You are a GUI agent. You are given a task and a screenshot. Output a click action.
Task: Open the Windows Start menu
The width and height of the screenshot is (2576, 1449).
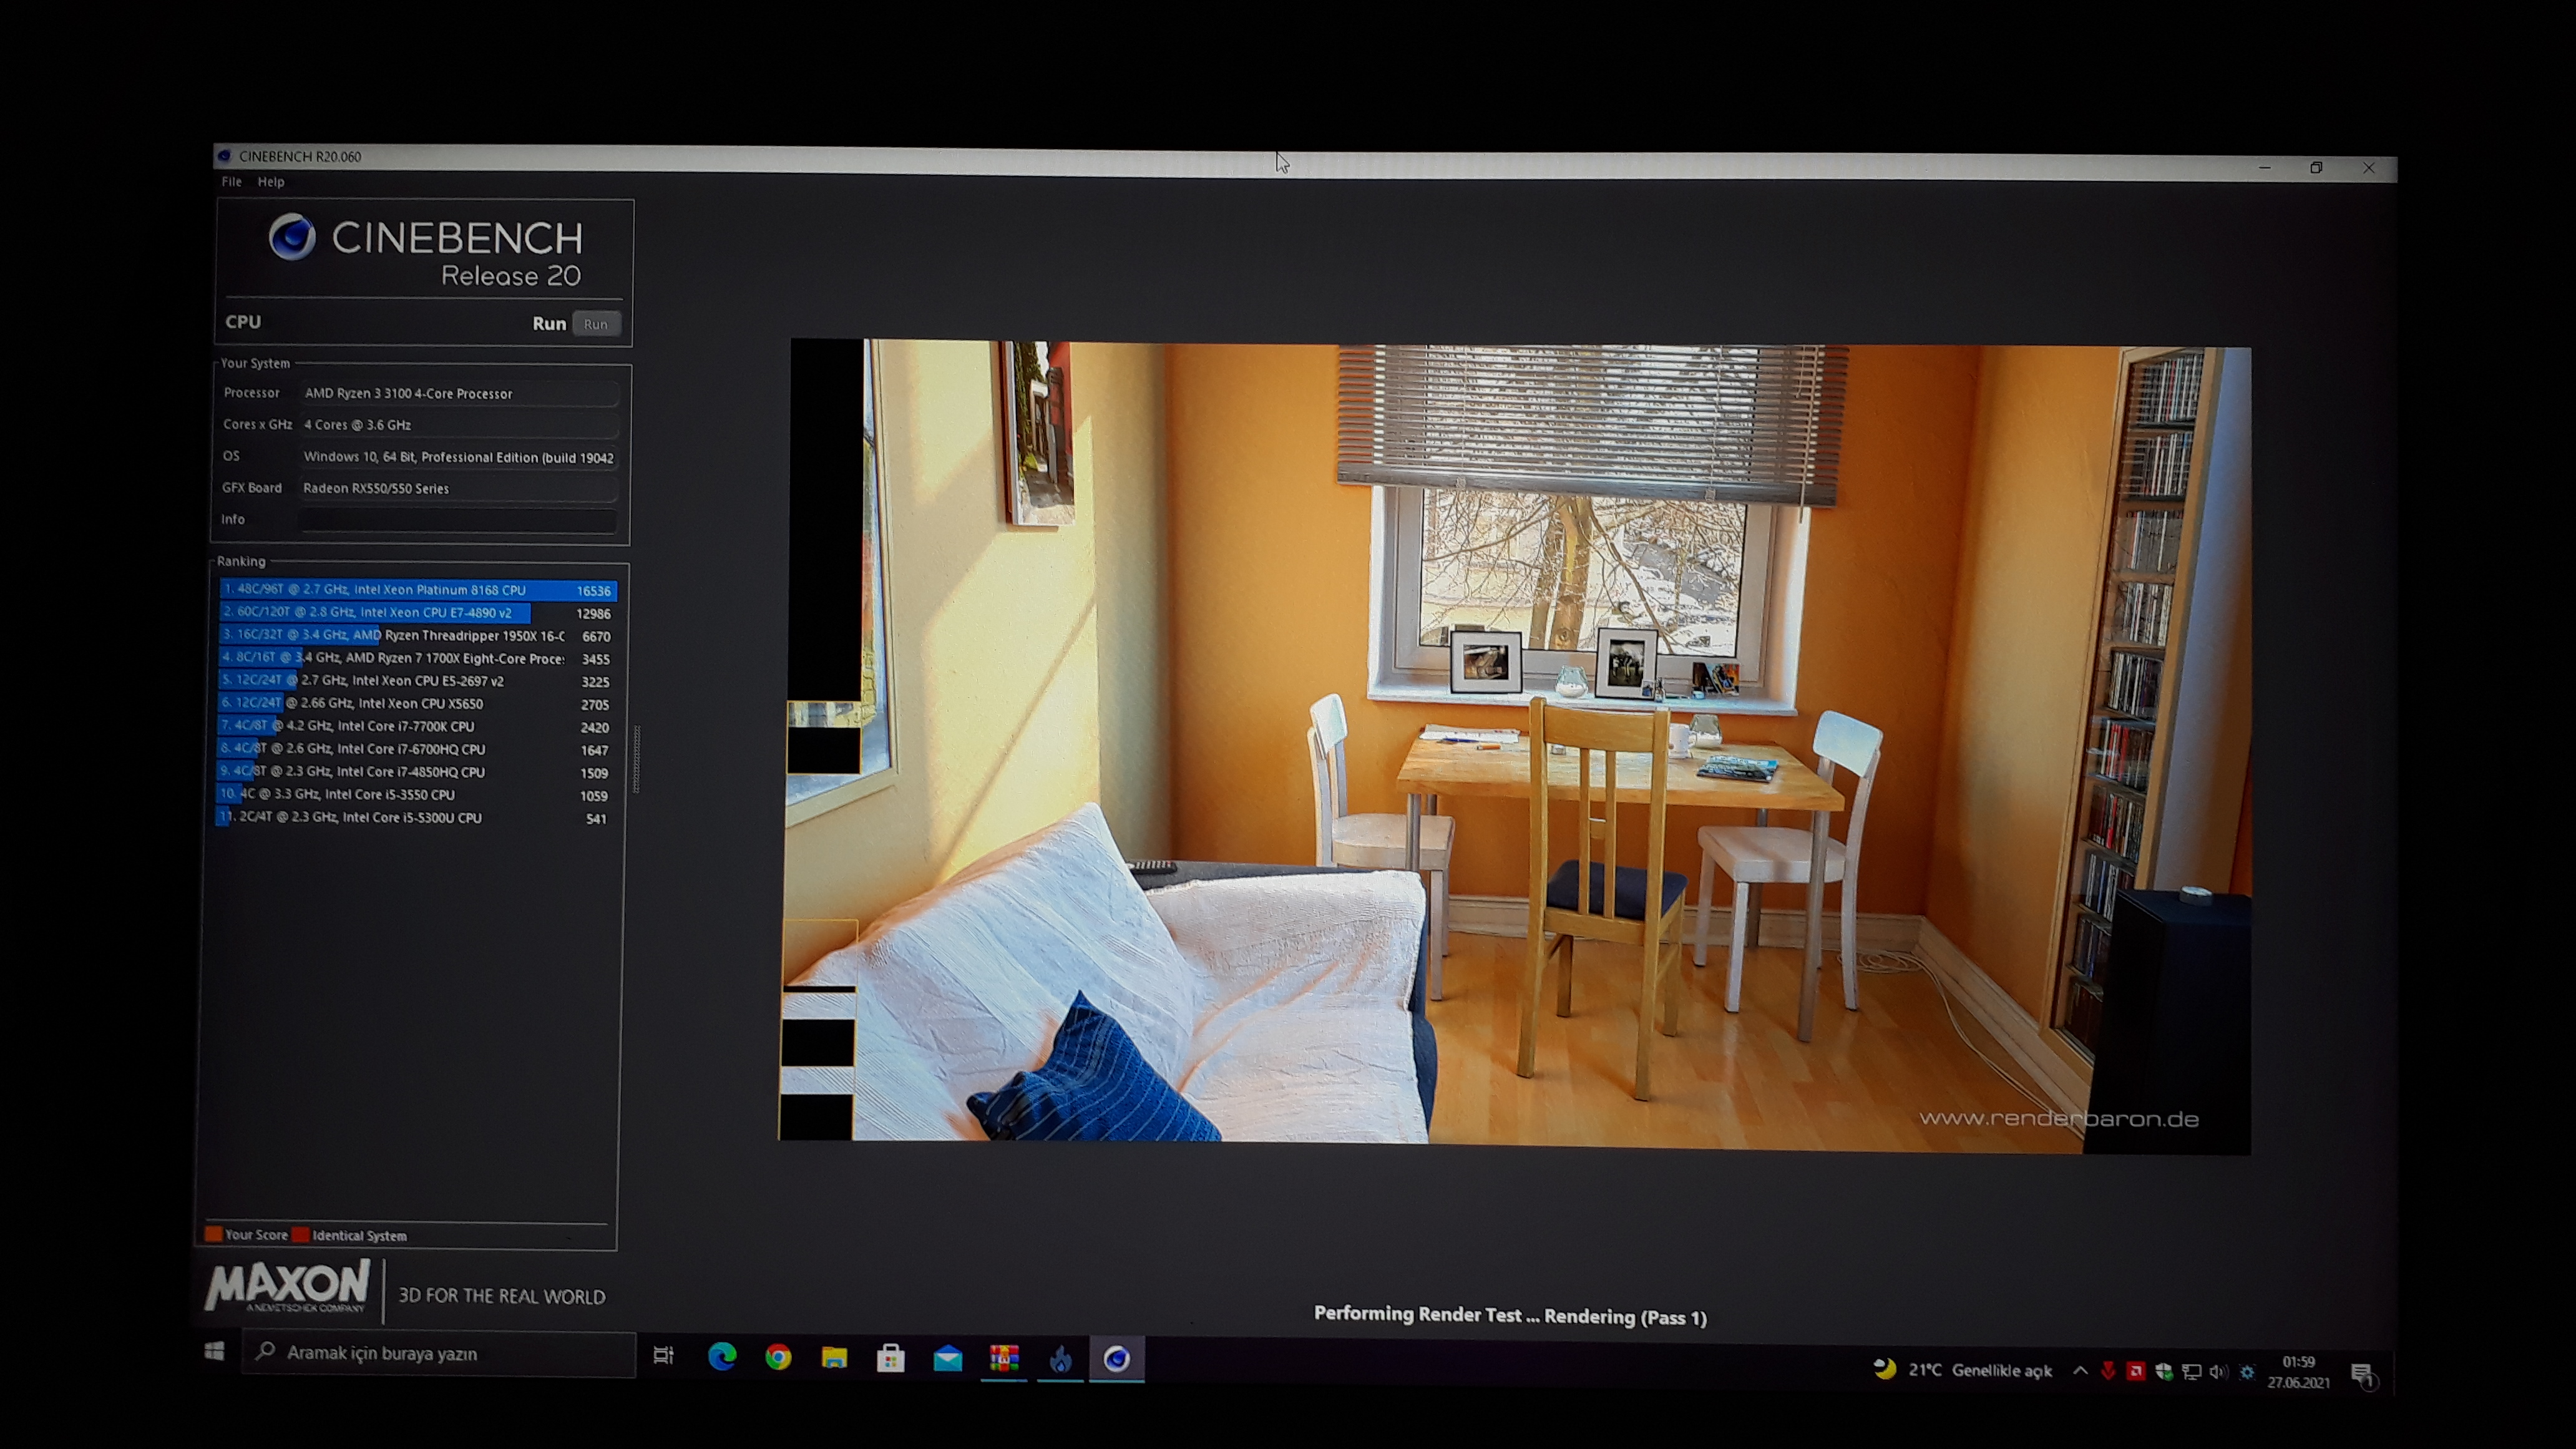(x=214, y=1351)
